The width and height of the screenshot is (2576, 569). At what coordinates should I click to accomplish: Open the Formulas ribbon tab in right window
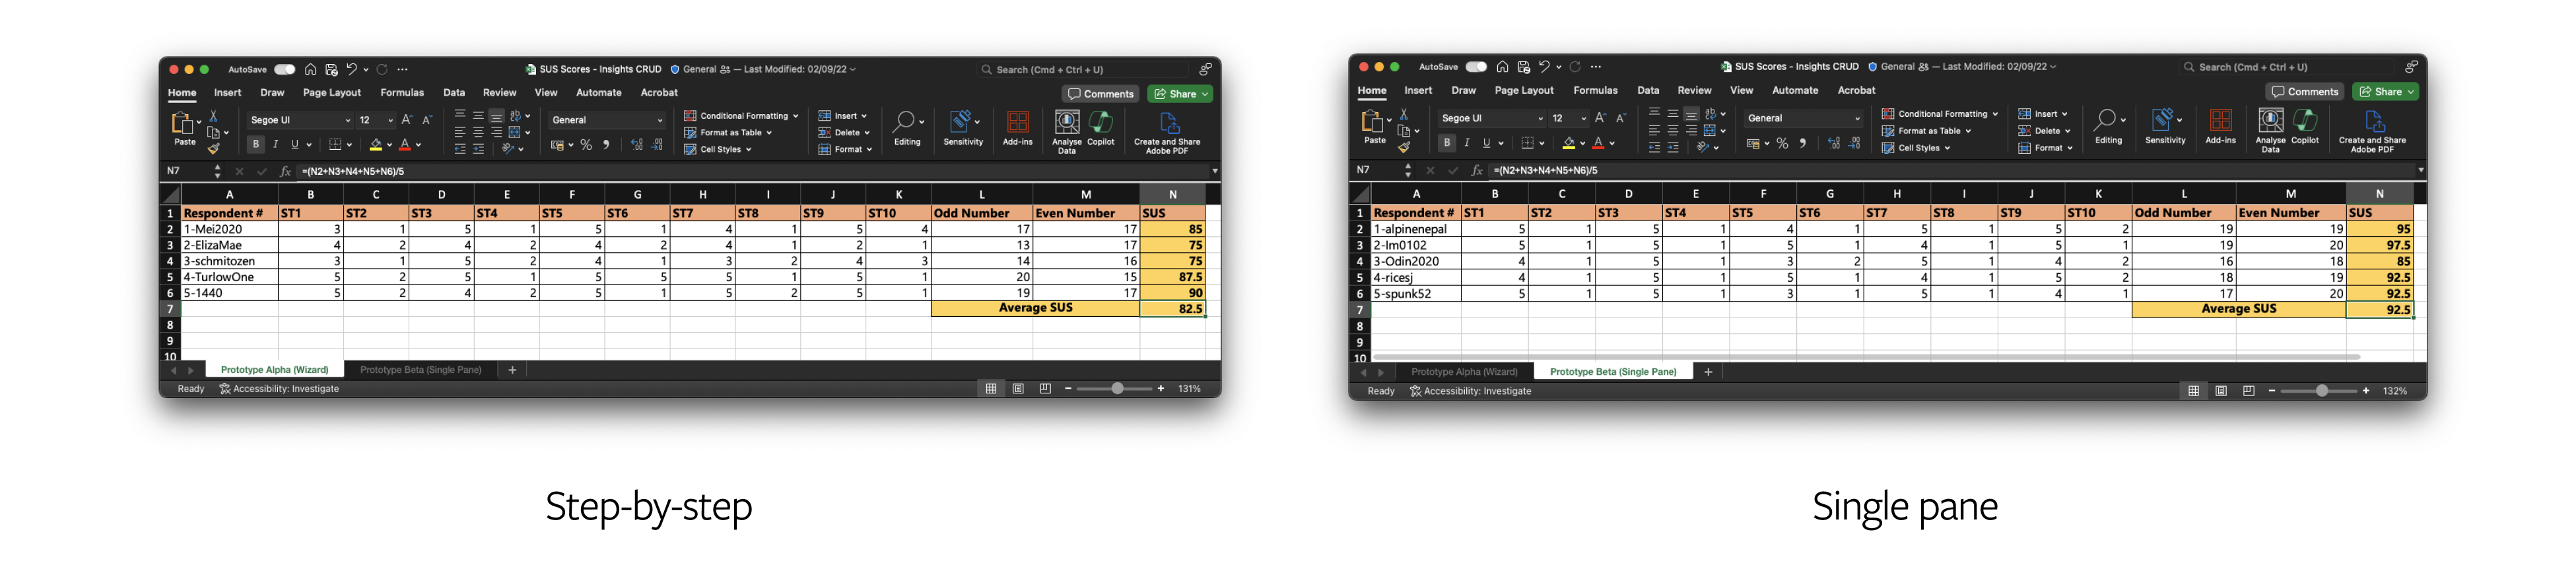(1595, 90)
